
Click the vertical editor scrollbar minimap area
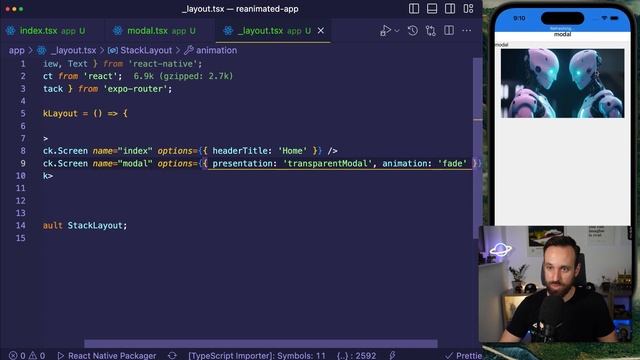coord(477,147)
